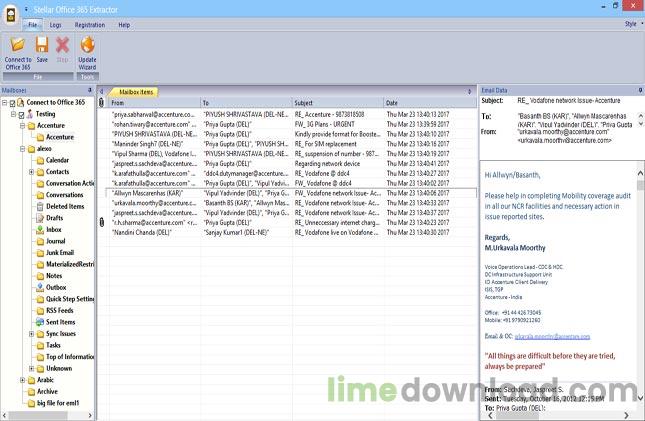Image resolution: width=645 pixels, height=421 pixels.
Task: Click the Stop icon in the ribbon
Action: [63, 44]
